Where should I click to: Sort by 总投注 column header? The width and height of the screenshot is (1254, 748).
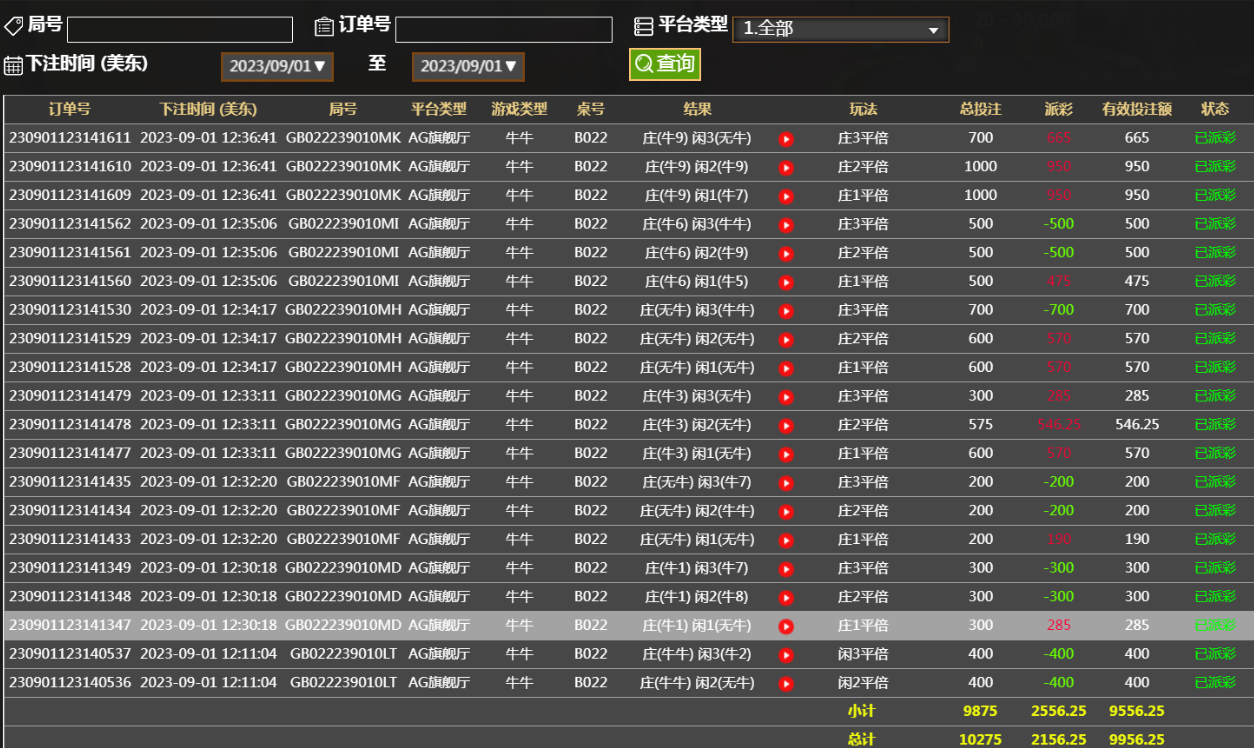coord(980,109)
